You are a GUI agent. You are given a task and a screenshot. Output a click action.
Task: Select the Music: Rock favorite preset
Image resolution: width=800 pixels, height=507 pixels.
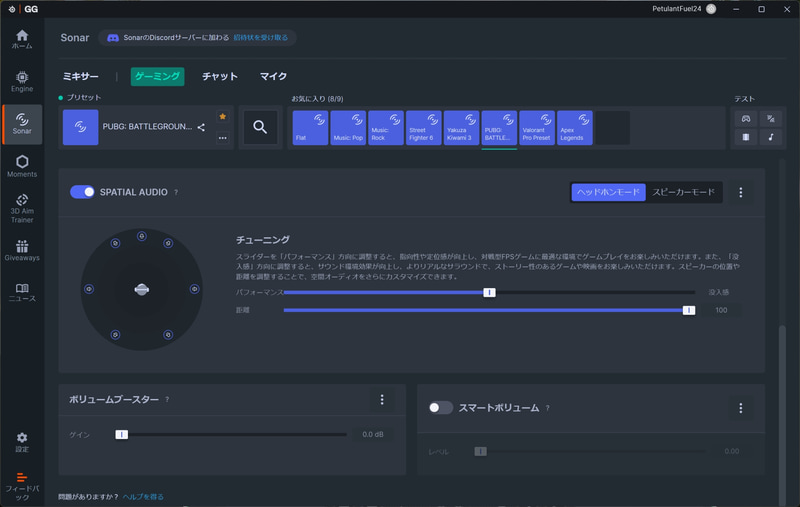[x=386, y=128]
